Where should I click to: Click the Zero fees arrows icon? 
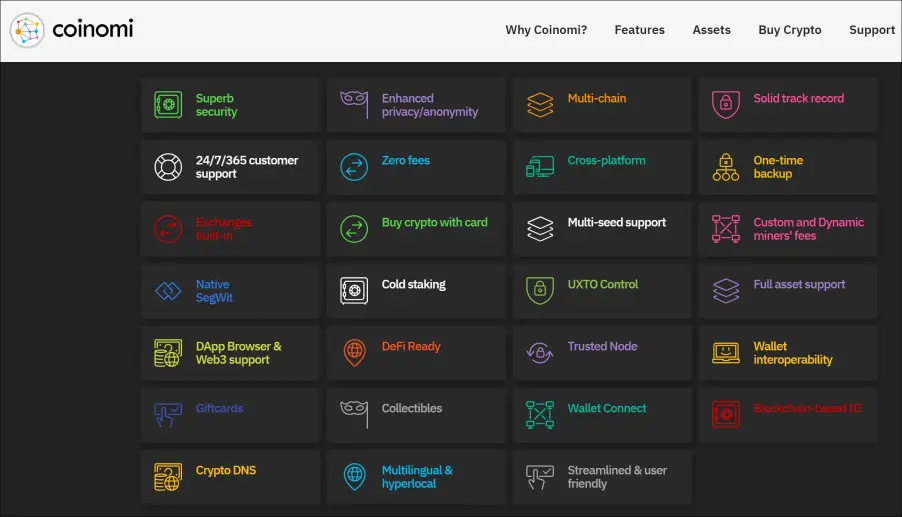click(354, 167)
